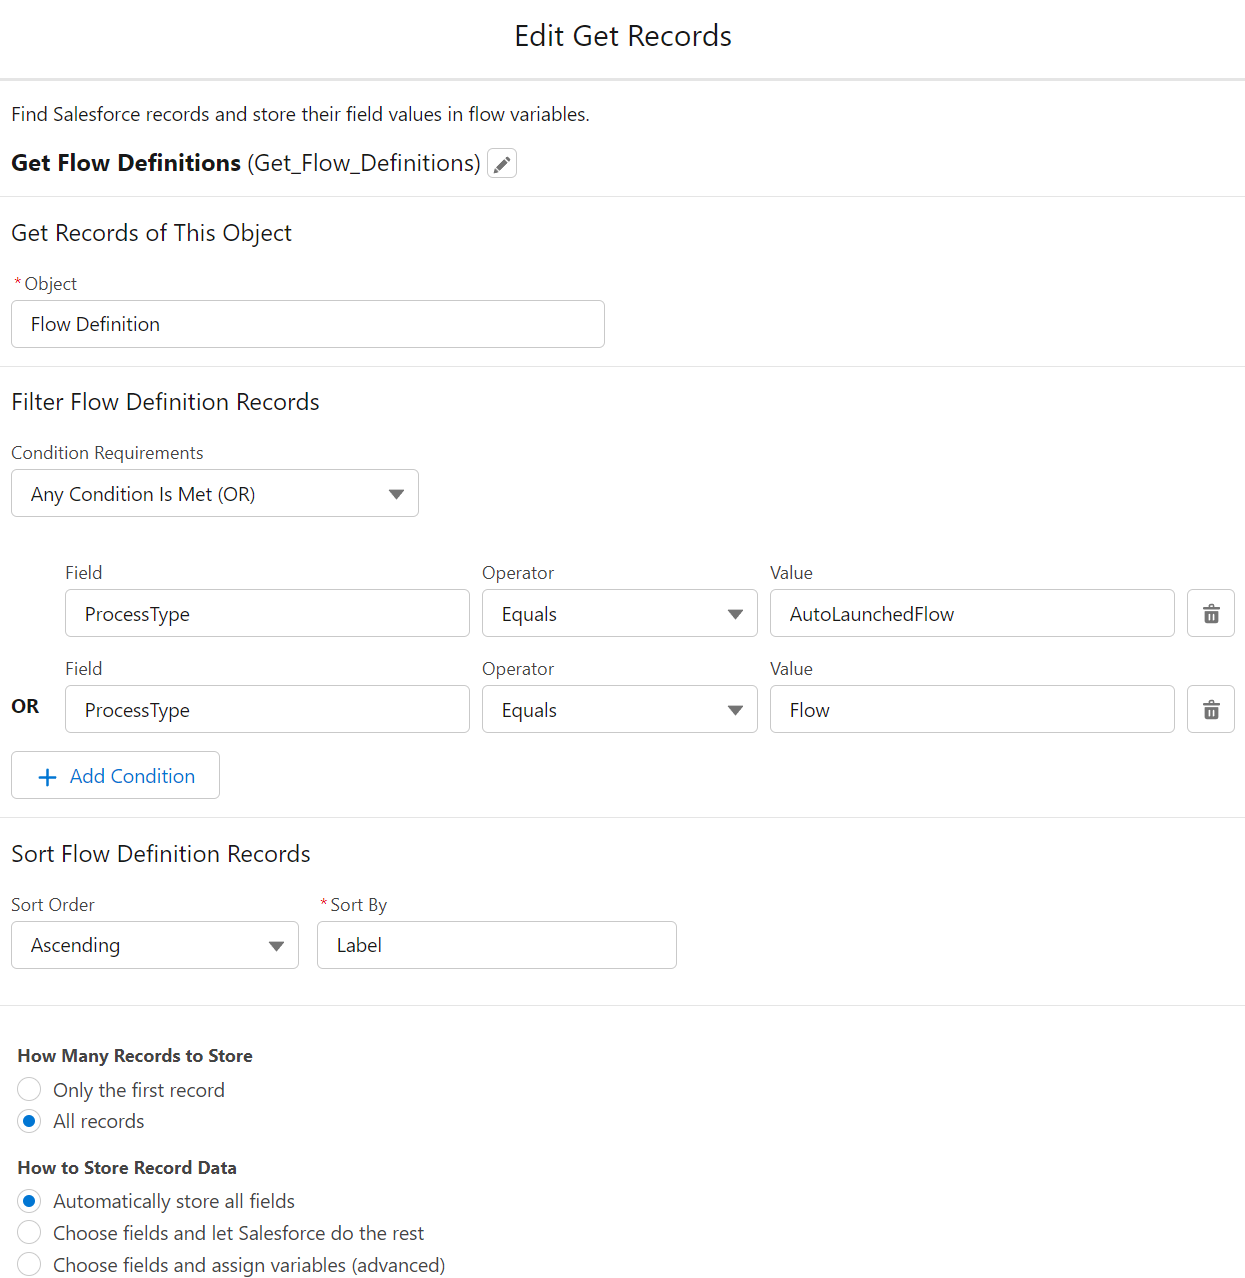This screenshot has height=1278, width=1245.
Task: Click the first ProcessType field input
Action: [x=266, y=613]
